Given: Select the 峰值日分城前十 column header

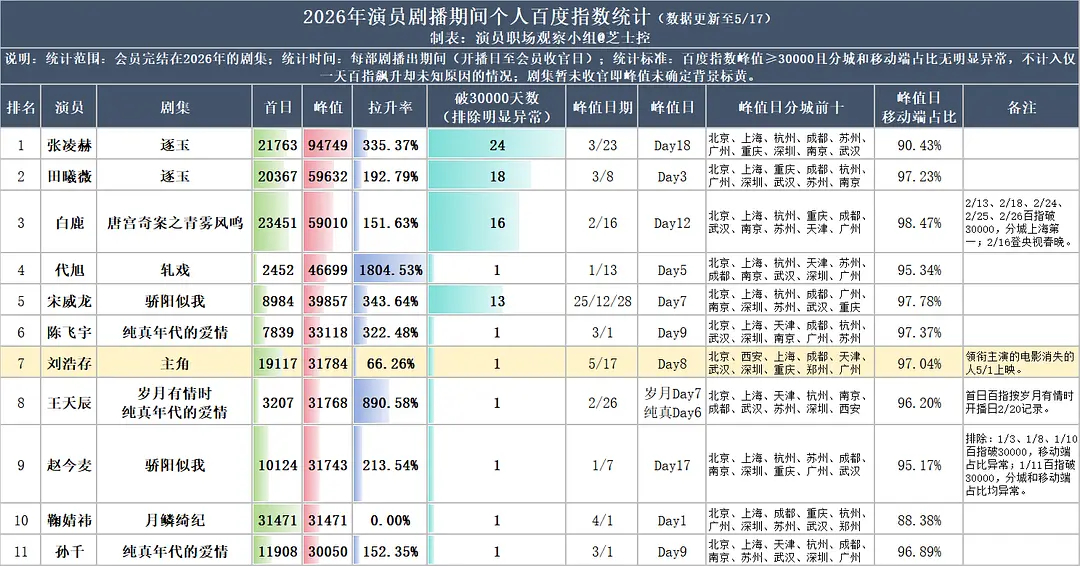Looking at the screenshot, I should [790, 107].
